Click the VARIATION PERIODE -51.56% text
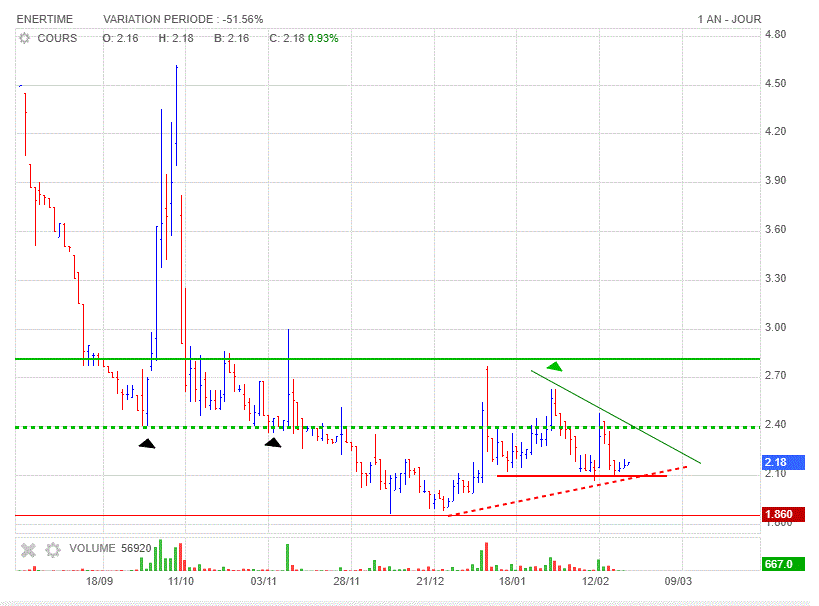819x606 pixels. [183, 19]
